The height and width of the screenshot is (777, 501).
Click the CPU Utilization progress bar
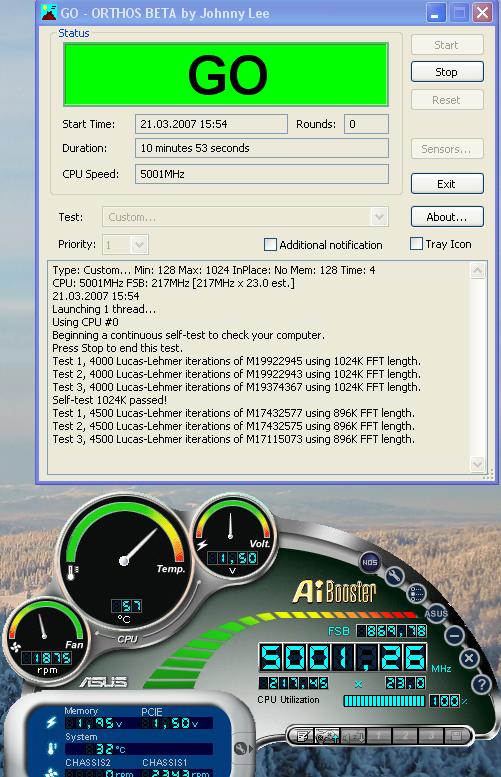point(385,701)
